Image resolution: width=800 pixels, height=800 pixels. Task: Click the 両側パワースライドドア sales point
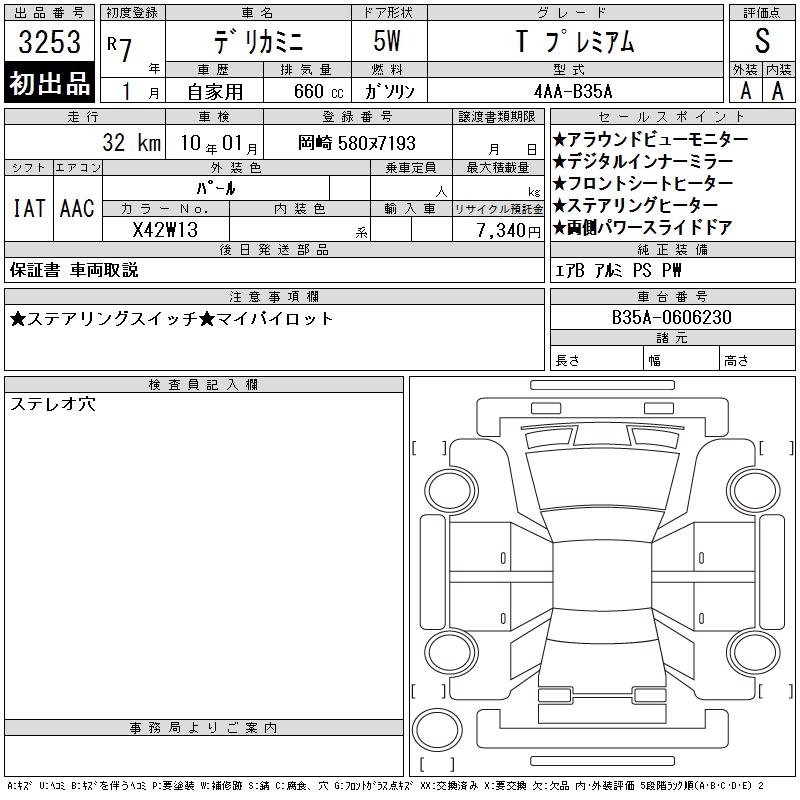coord(644,228)
